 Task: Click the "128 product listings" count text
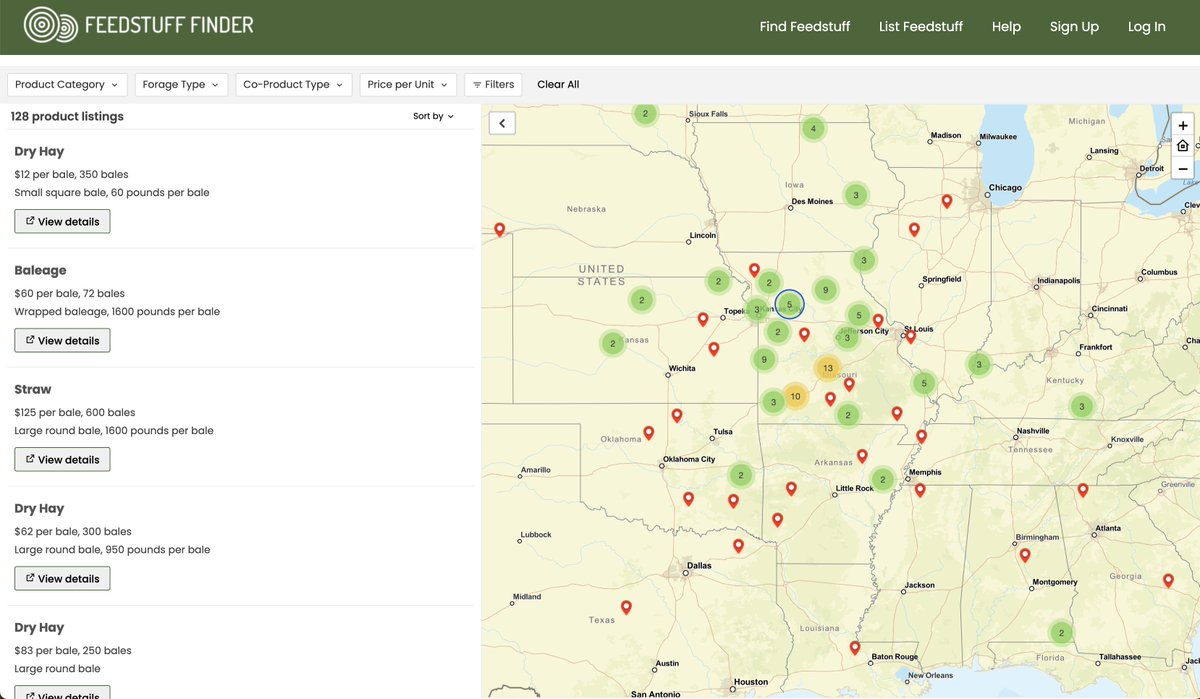pyautogui.click(x=67, y=116)
